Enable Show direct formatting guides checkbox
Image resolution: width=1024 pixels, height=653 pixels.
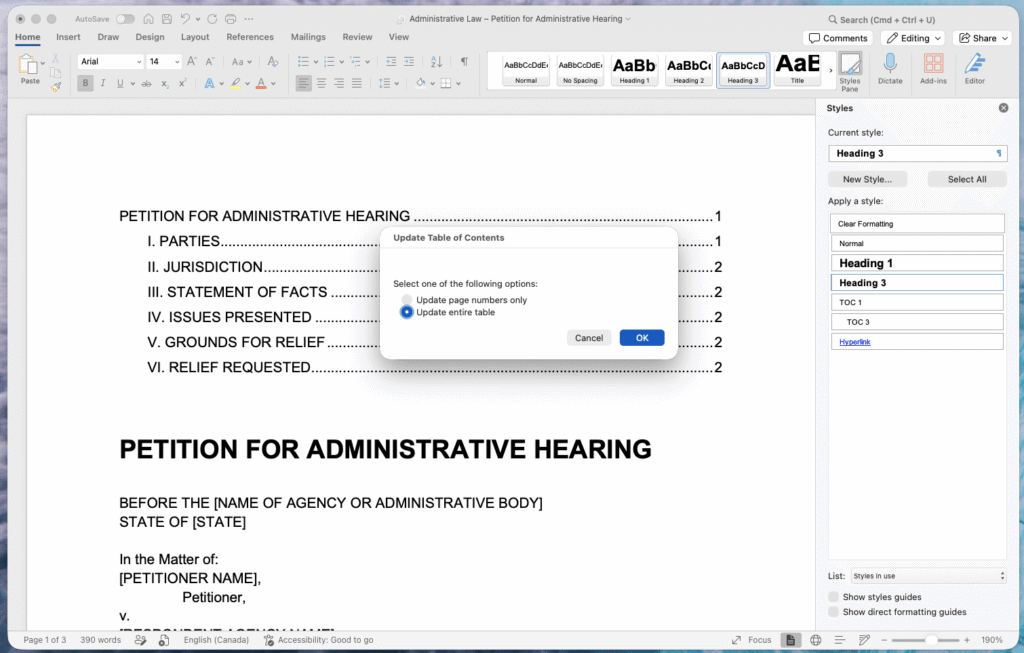click(833, 612)
